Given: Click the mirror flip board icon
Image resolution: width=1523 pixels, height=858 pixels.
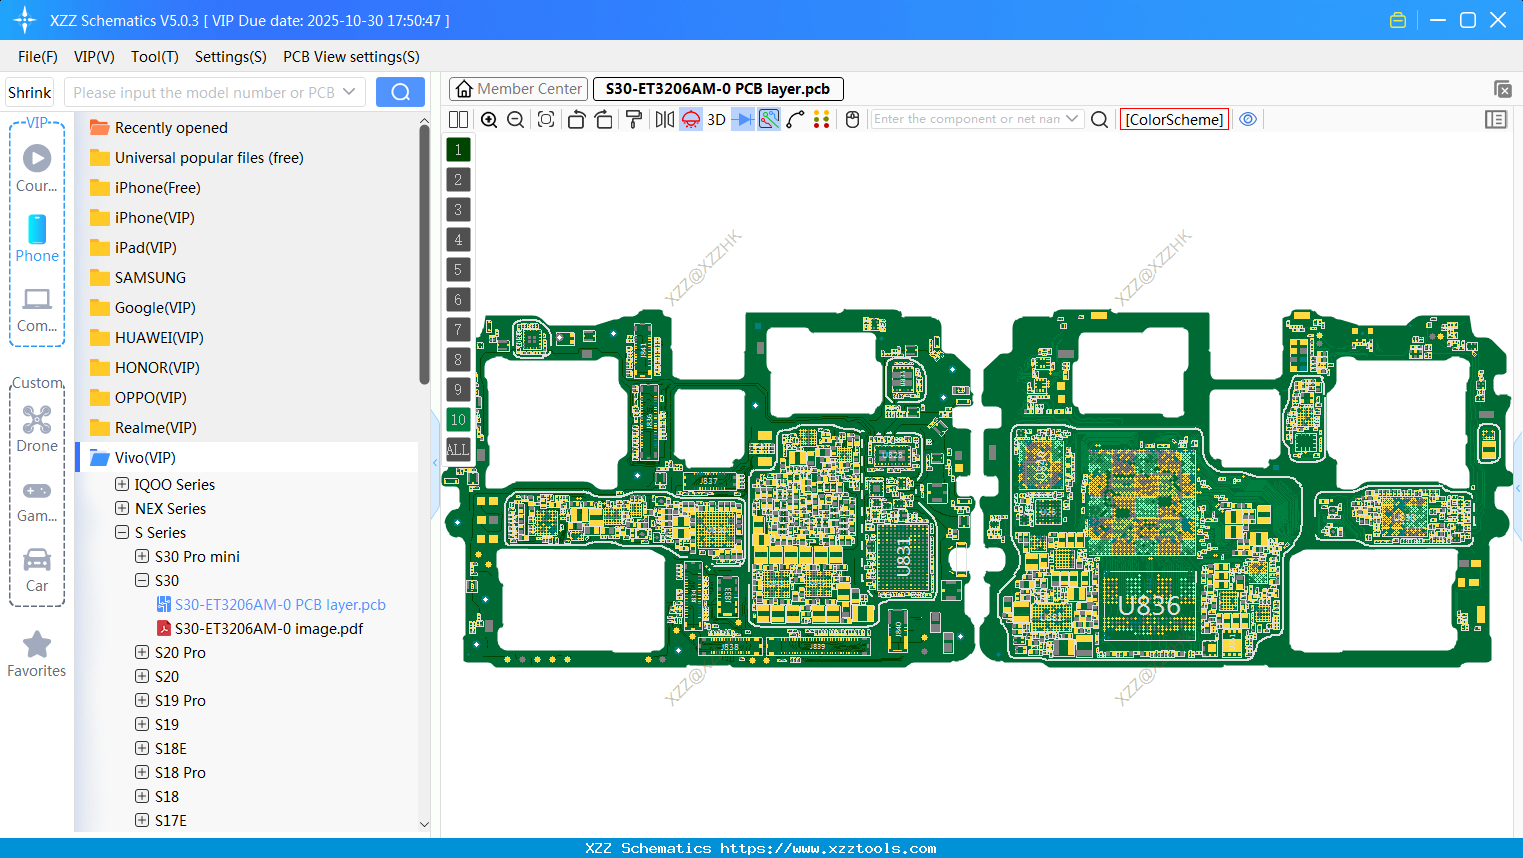Looking at the screenshot, I should (x=664, y=120).
